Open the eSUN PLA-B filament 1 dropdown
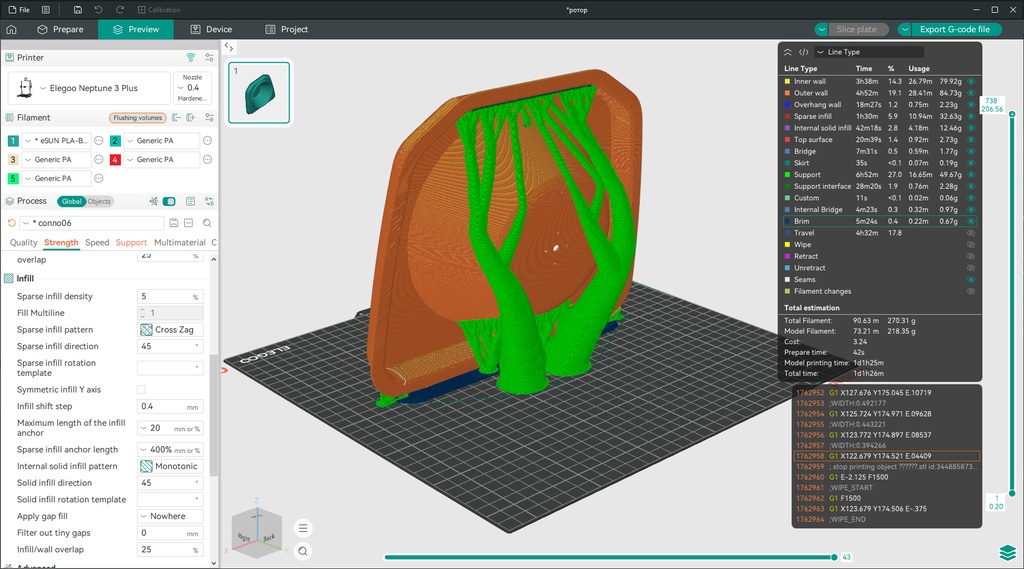The width and height of the screenshot is (1024, 569). tap(57, 140)
